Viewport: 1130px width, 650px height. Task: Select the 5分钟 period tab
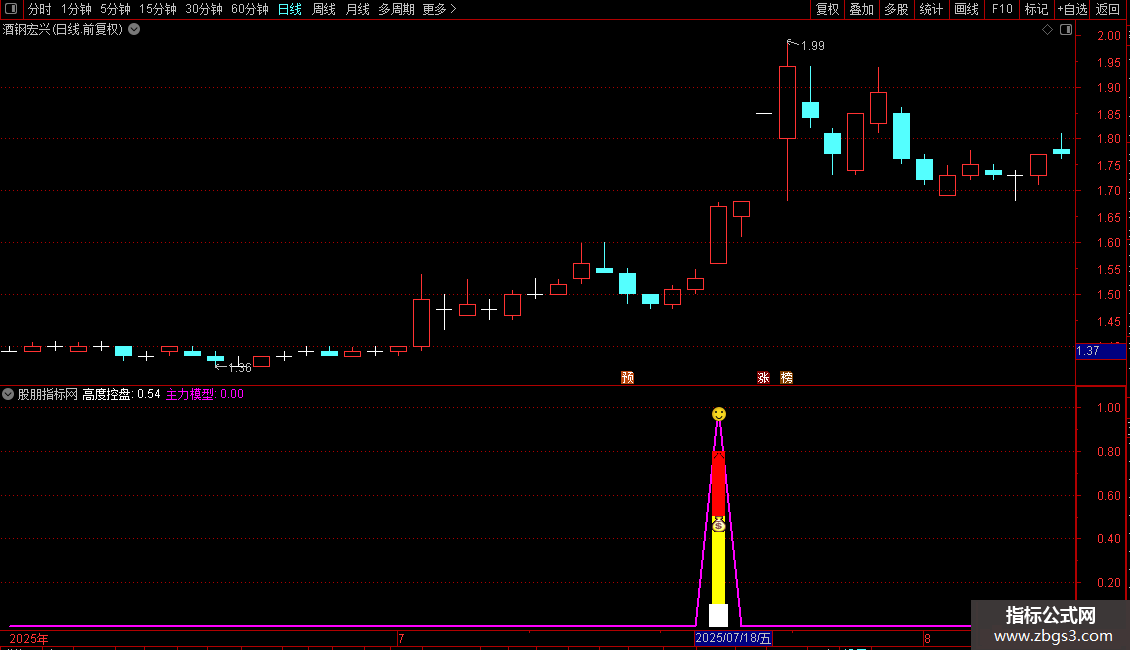pyautogui.click(x=115, y=9)
